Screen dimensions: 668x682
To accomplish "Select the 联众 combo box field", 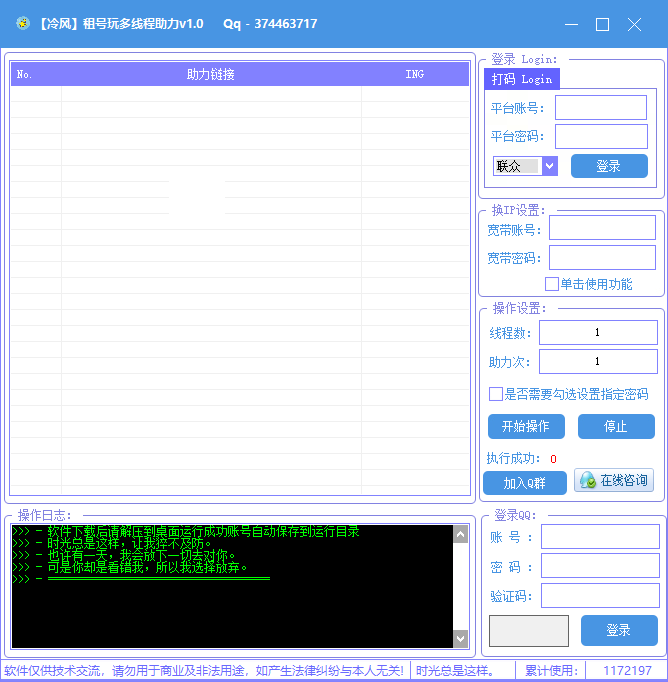I will [525, 166].
